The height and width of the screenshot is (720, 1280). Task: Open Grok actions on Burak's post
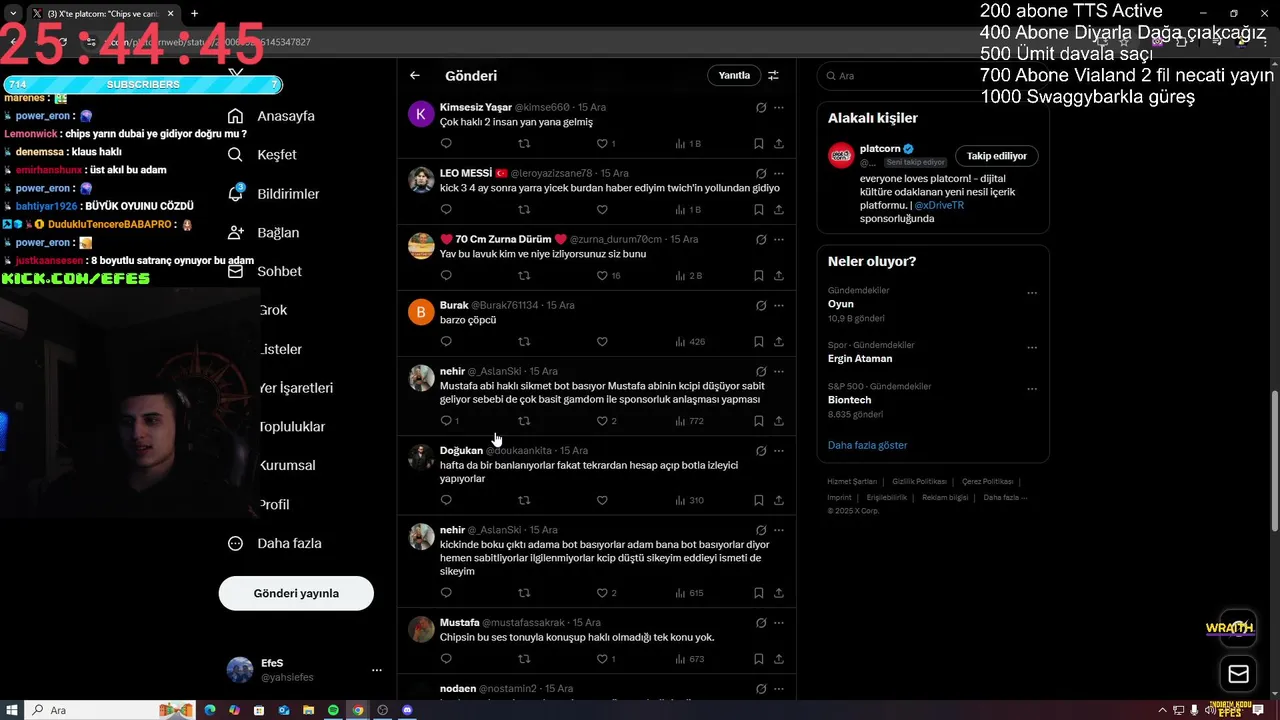pos(761,306)
